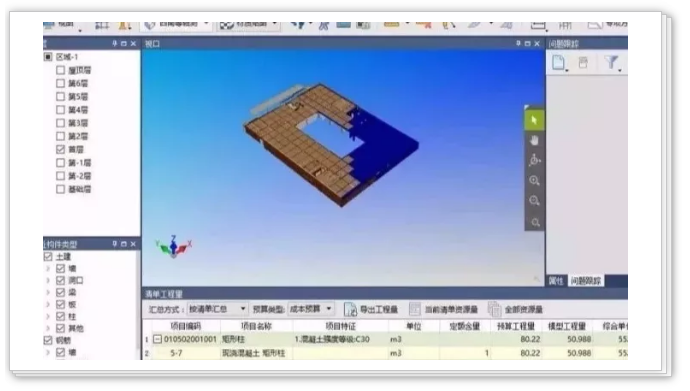Switch to the 属性 tab
The height and width of the screenshot is (391, 690).
[556, 281]
